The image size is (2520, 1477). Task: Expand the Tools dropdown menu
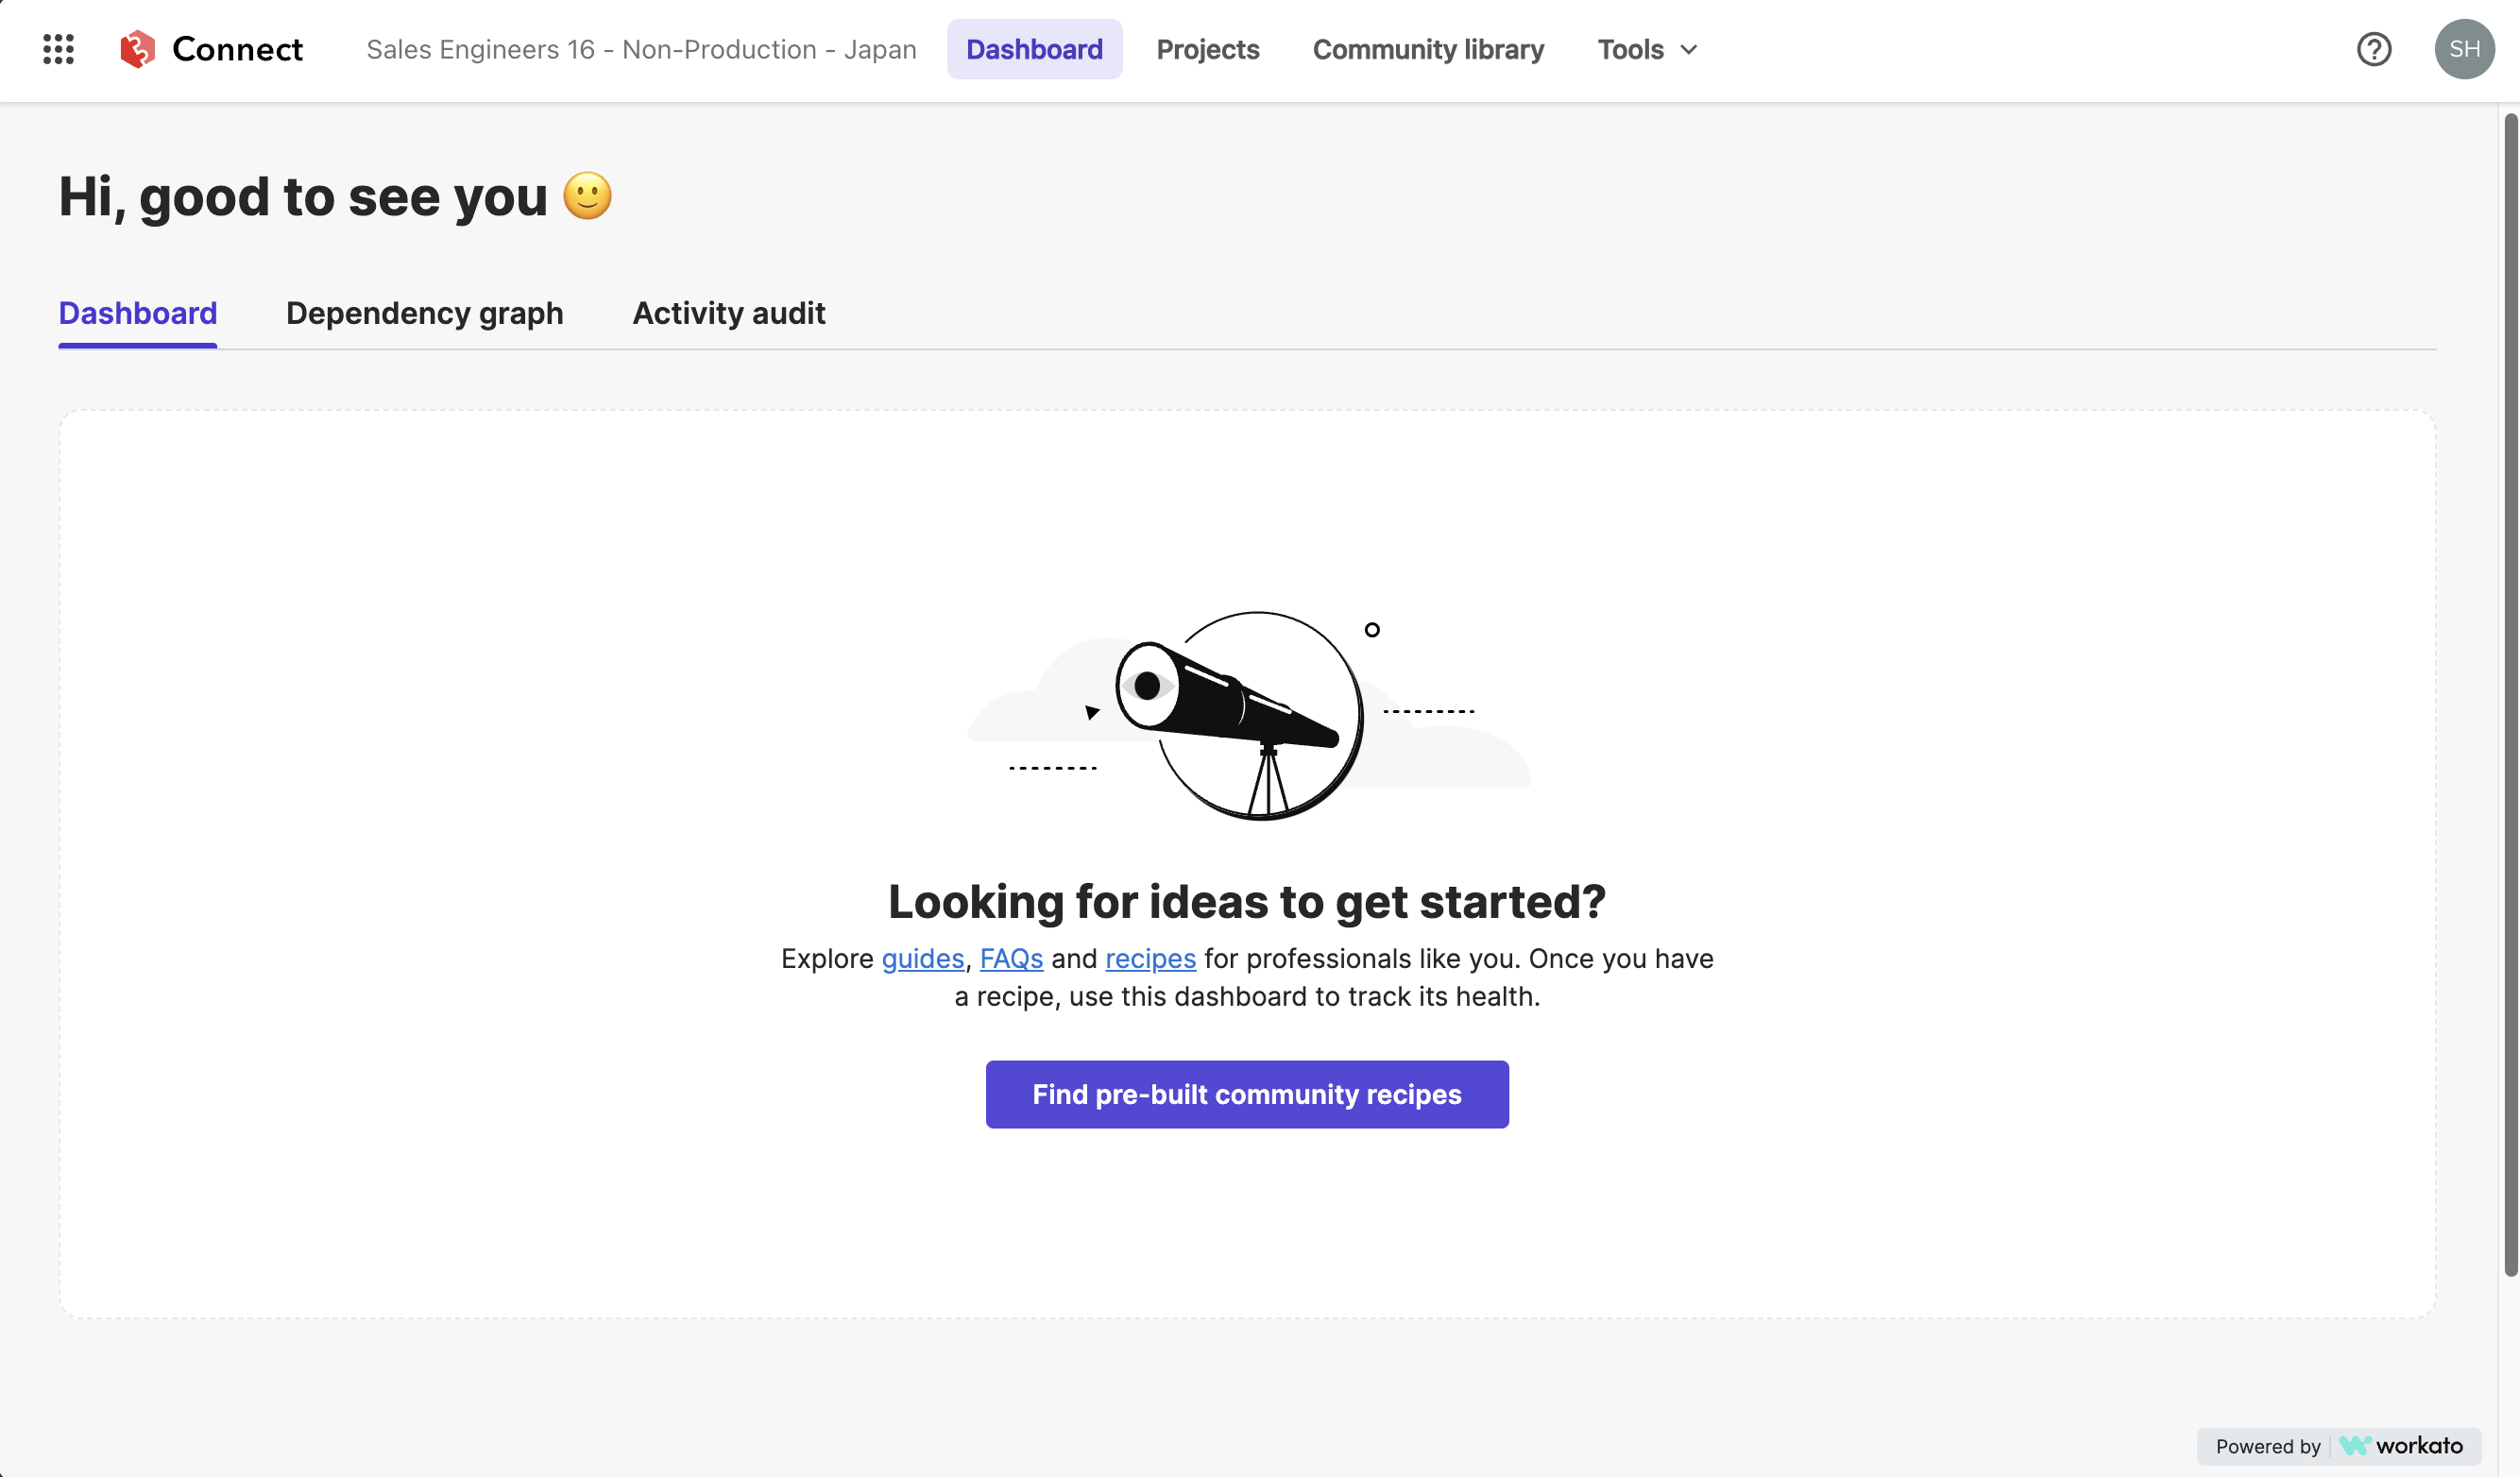tap(1648, 49)
